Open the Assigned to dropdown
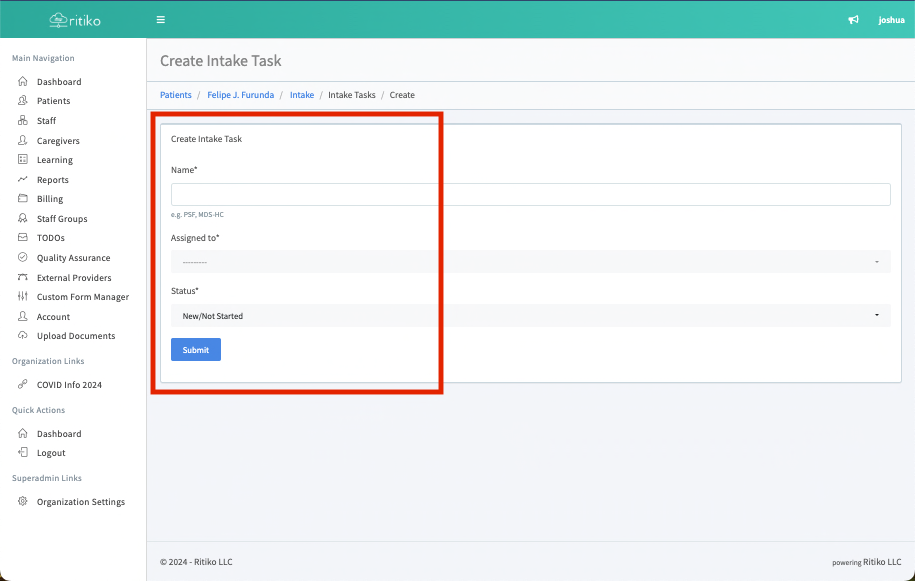 [530, 262]
